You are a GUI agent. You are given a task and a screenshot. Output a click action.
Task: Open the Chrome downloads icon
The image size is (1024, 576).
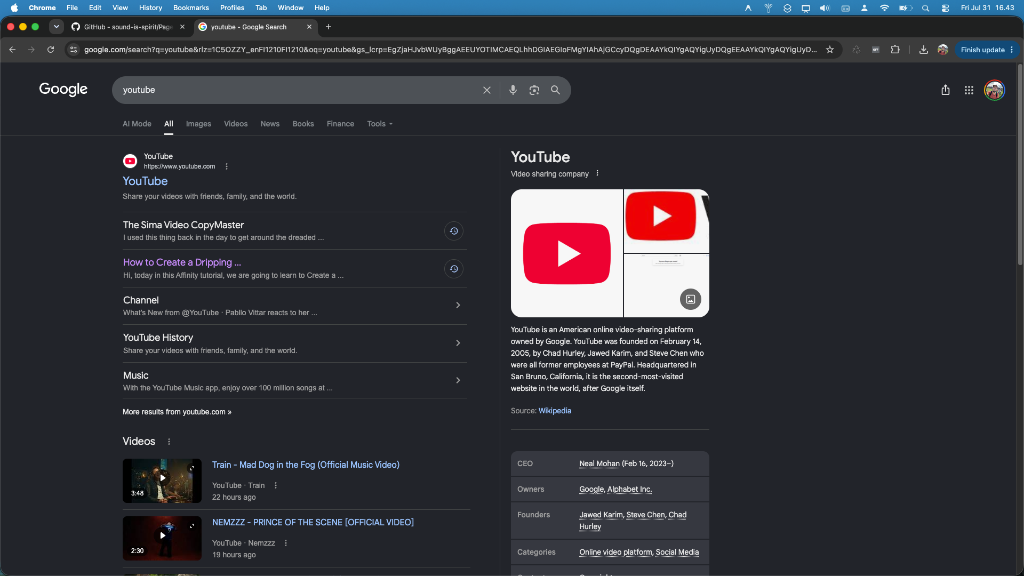coord(923,50)
